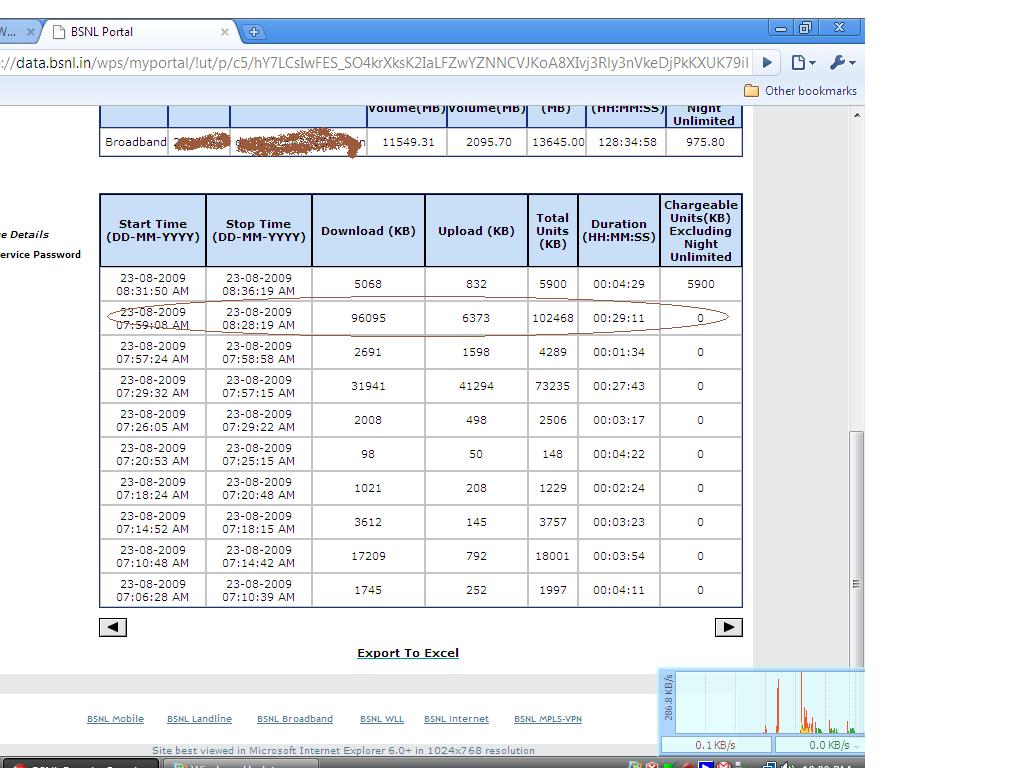This screenshot has width=1024, height=768.
Task: Select the 6373 upload cell
Action: pos(476,318)
